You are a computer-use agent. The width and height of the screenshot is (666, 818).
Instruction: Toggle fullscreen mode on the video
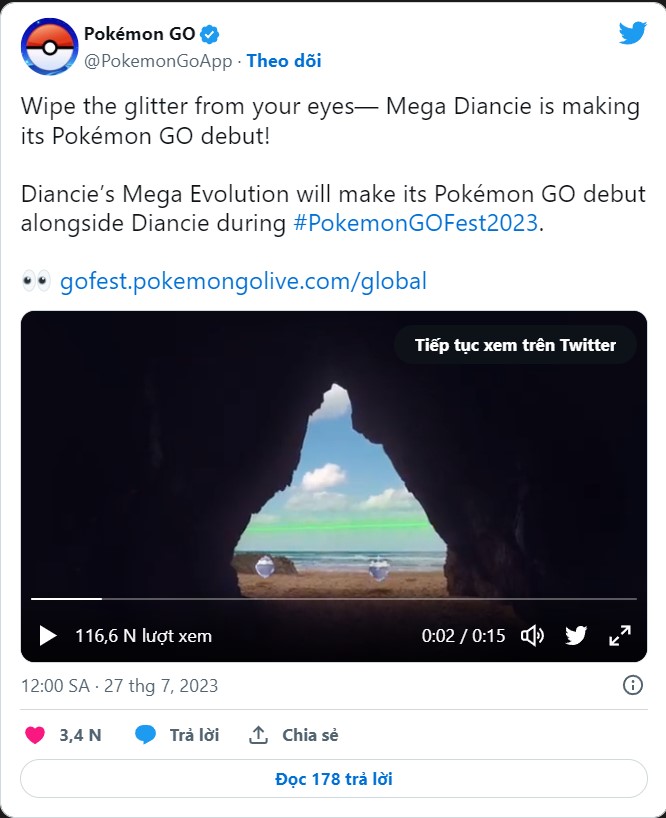point(621,634)
